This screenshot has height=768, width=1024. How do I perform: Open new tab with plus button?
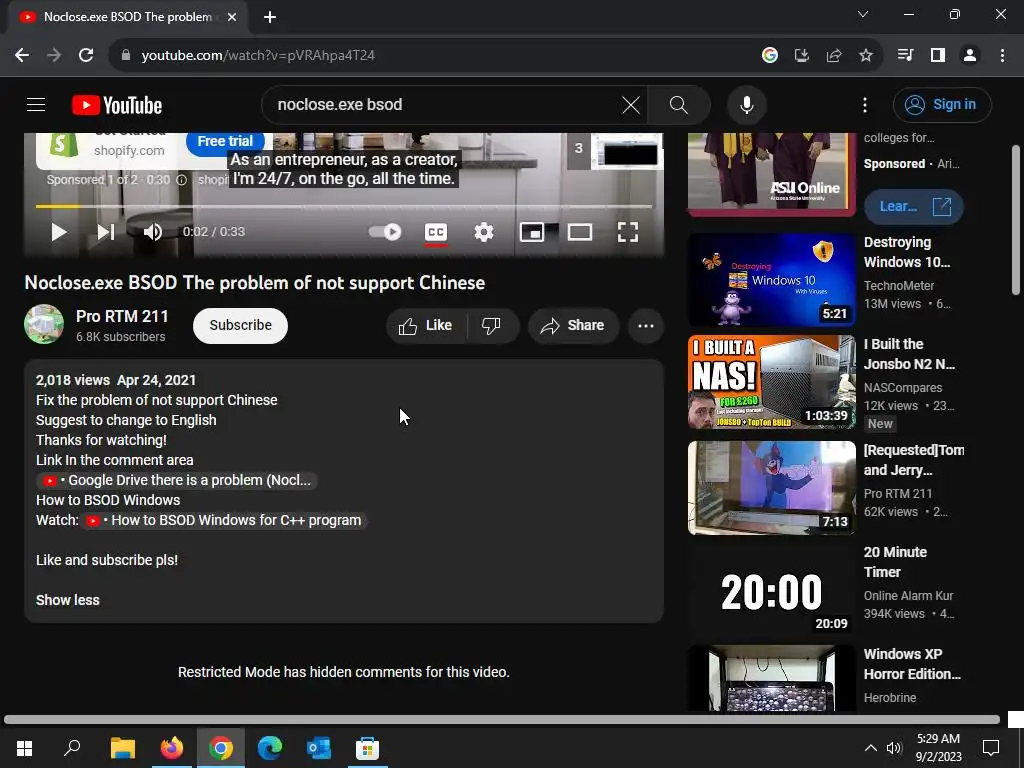pos(270,17)
